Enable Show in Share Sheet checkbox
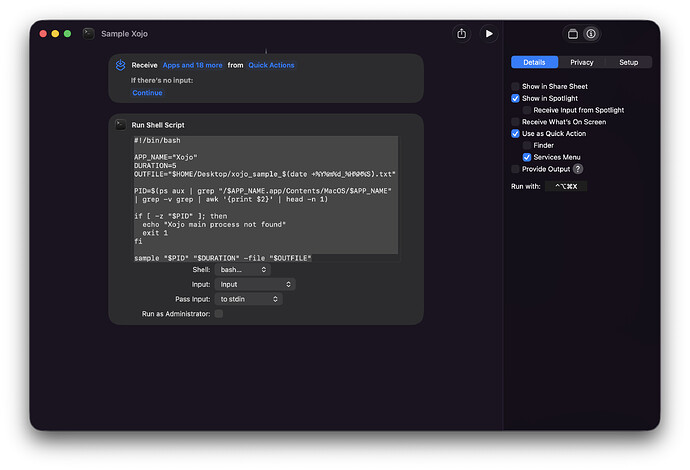Image resolution: width=690 pixels, height=470 pixels. pos(515,86)
